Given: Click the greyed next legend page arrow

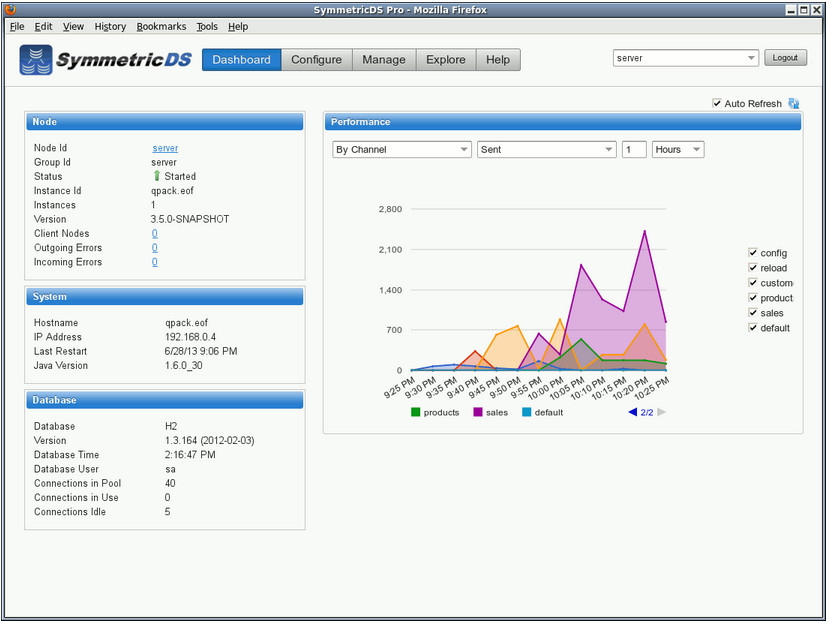Looking at the screenshot, I should pyautogui.click(x=661, y=412).
